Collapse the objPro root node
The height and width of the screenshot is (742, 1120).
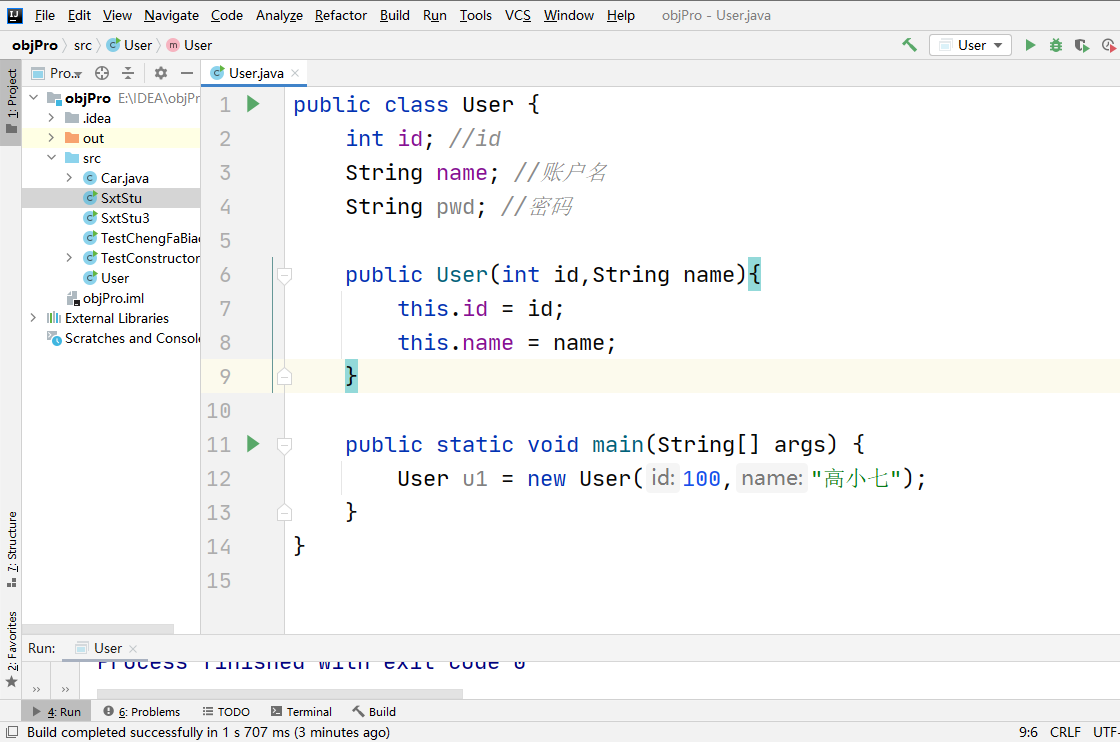(34, 98)
